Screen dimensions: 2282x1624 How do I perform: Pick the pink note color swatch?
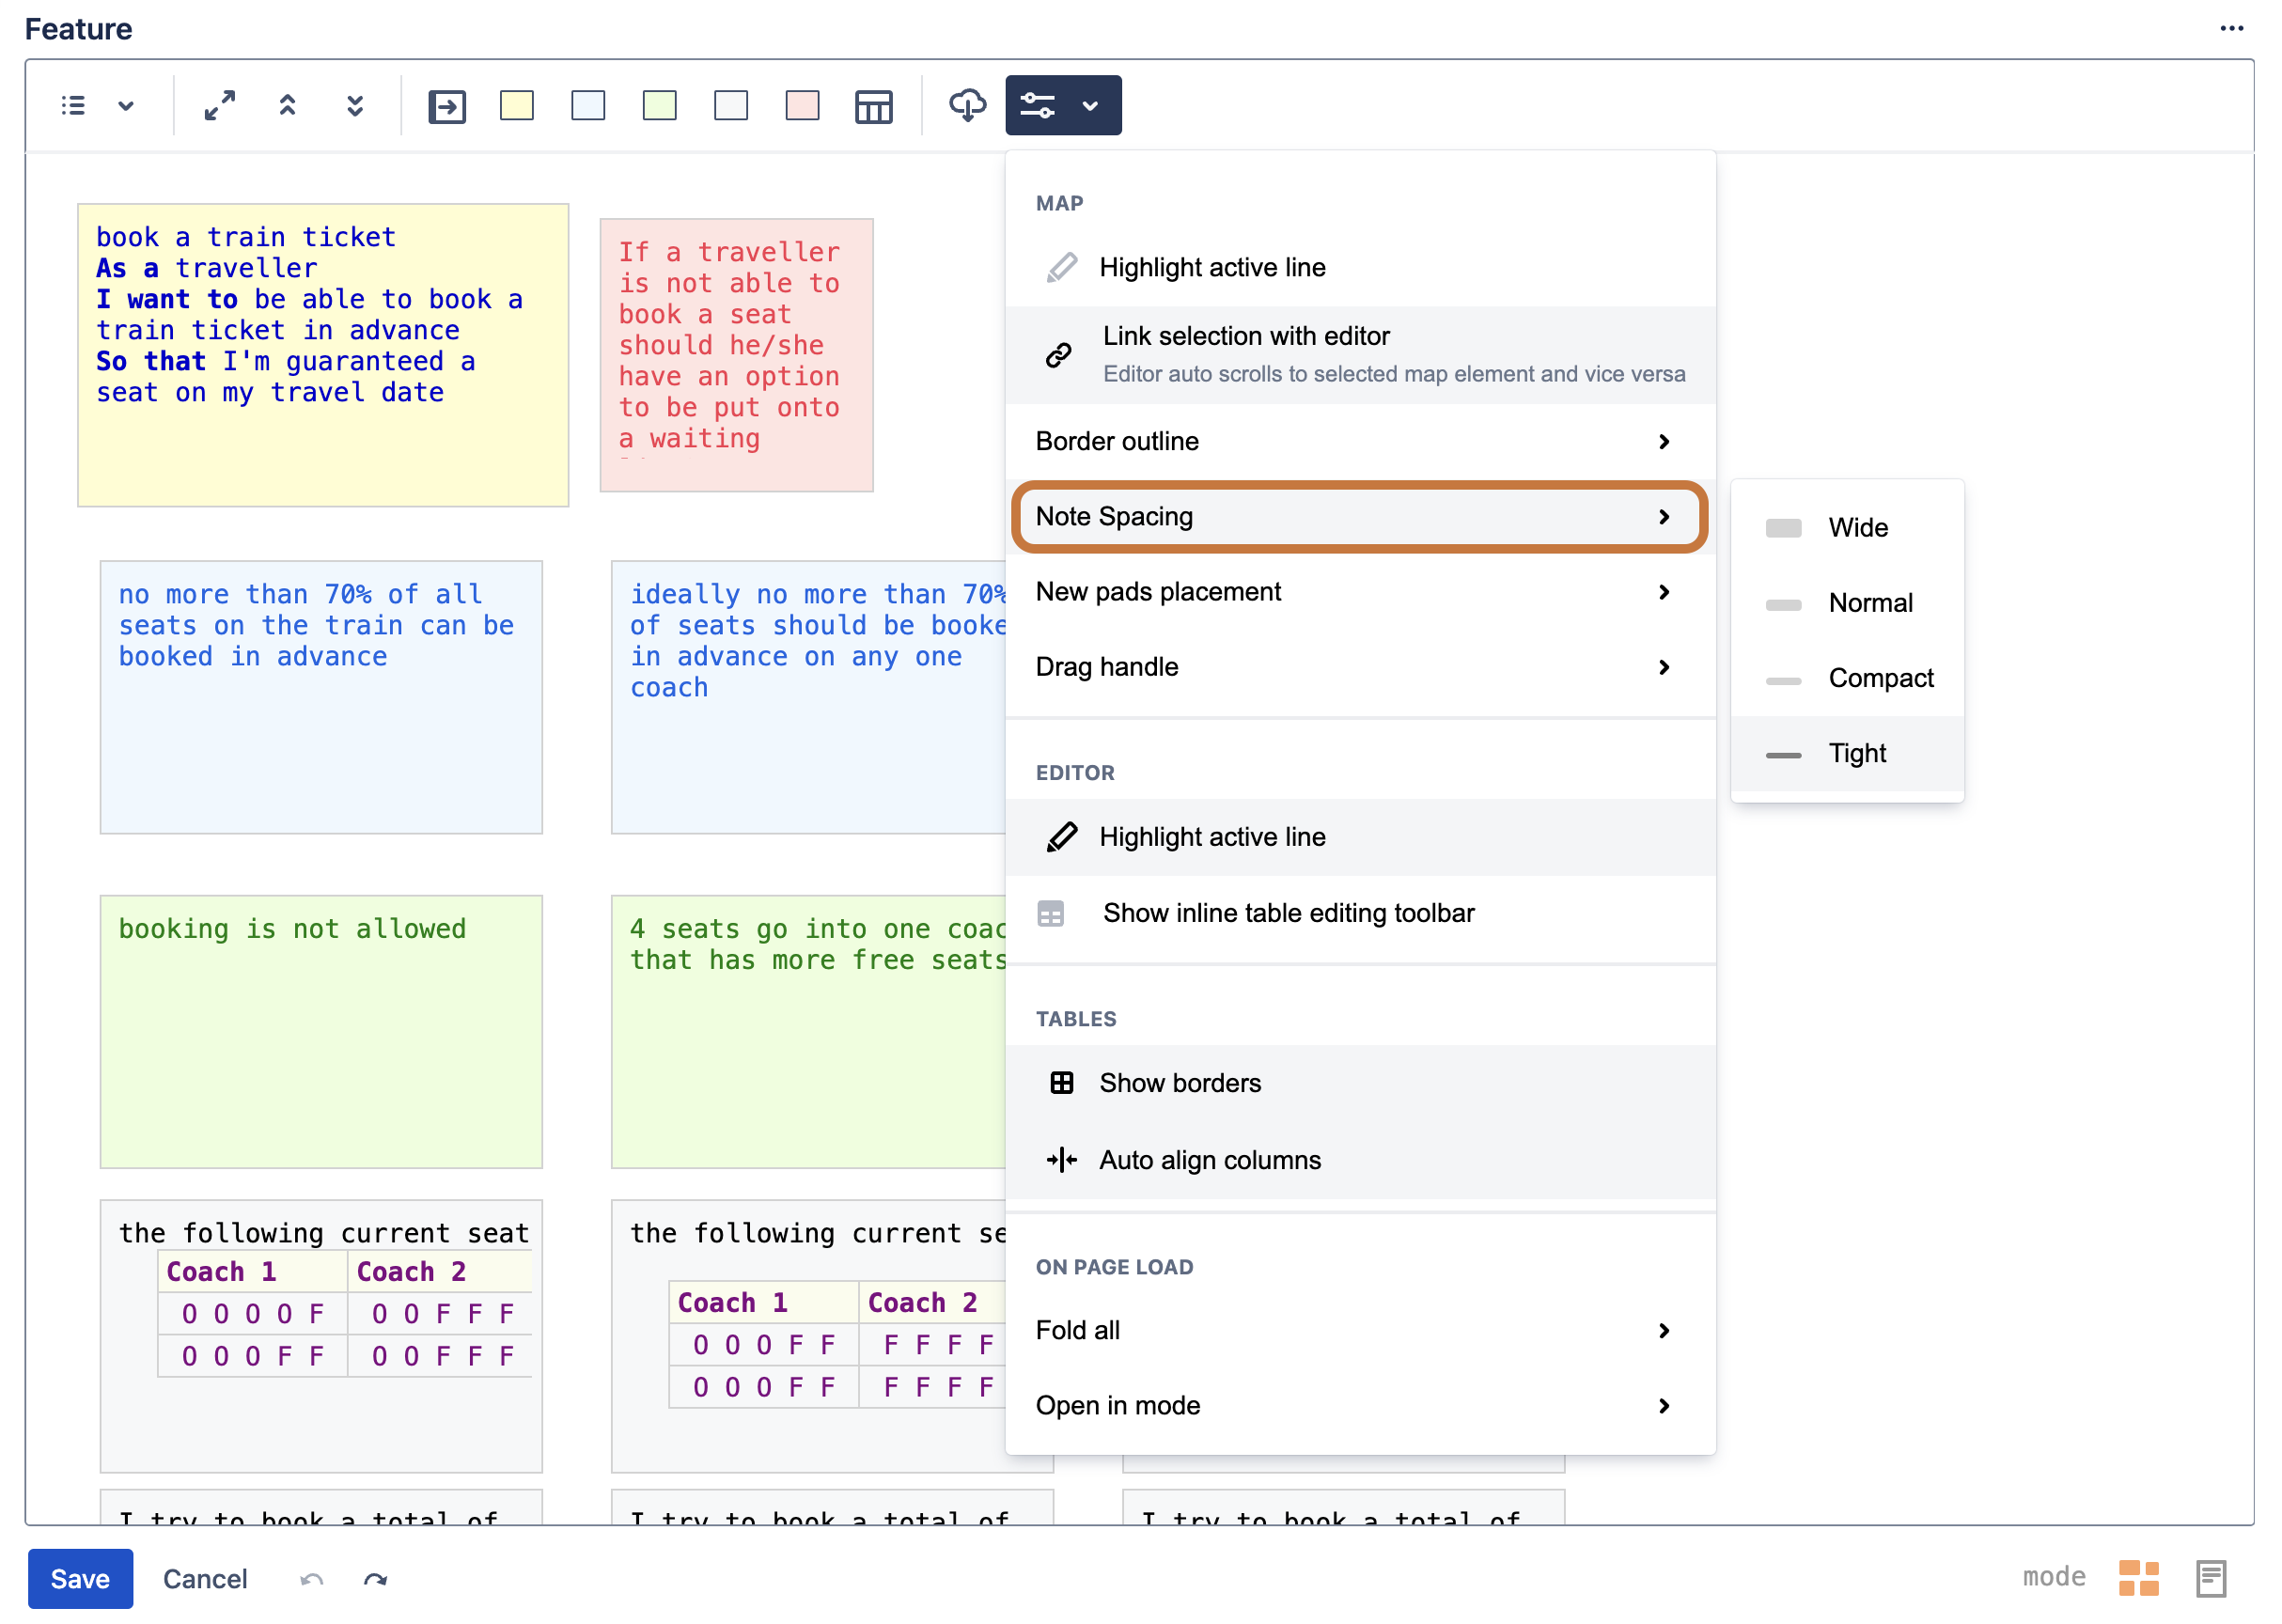coord(803,105)
